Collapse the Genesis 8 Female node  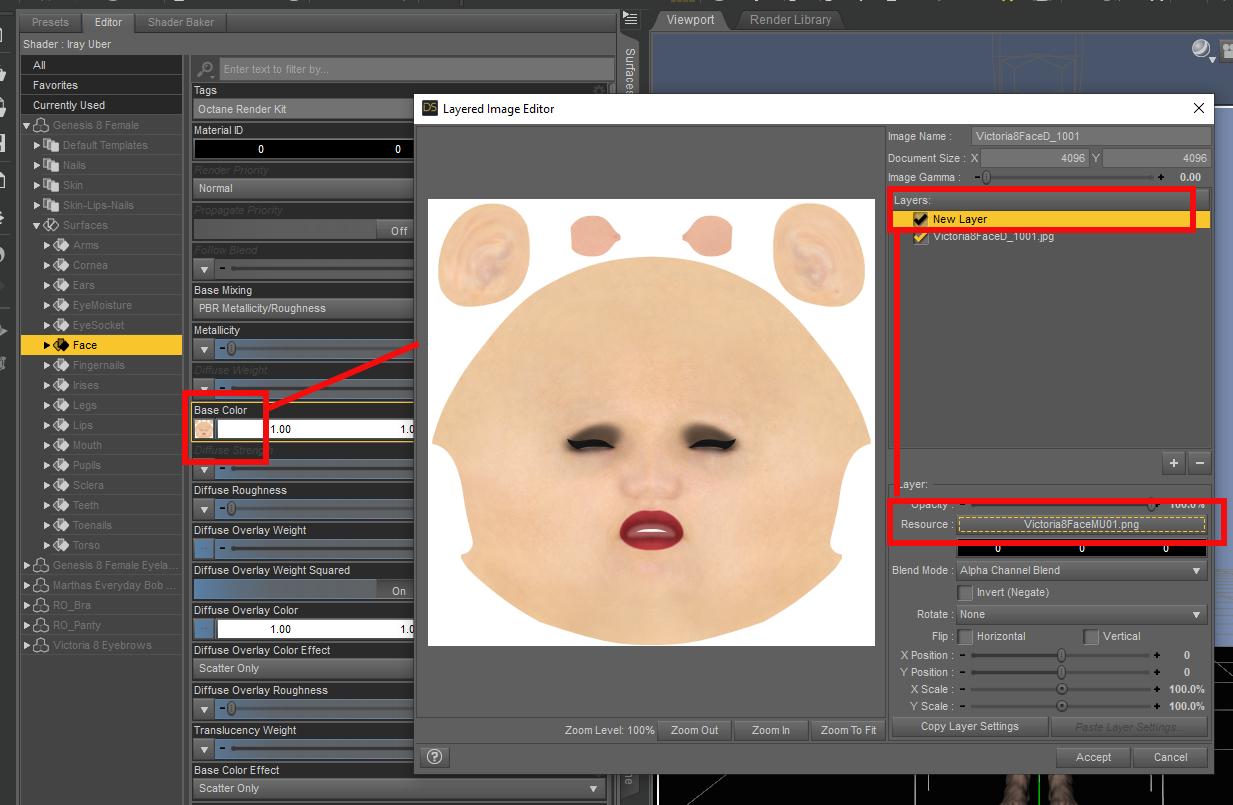27,125
